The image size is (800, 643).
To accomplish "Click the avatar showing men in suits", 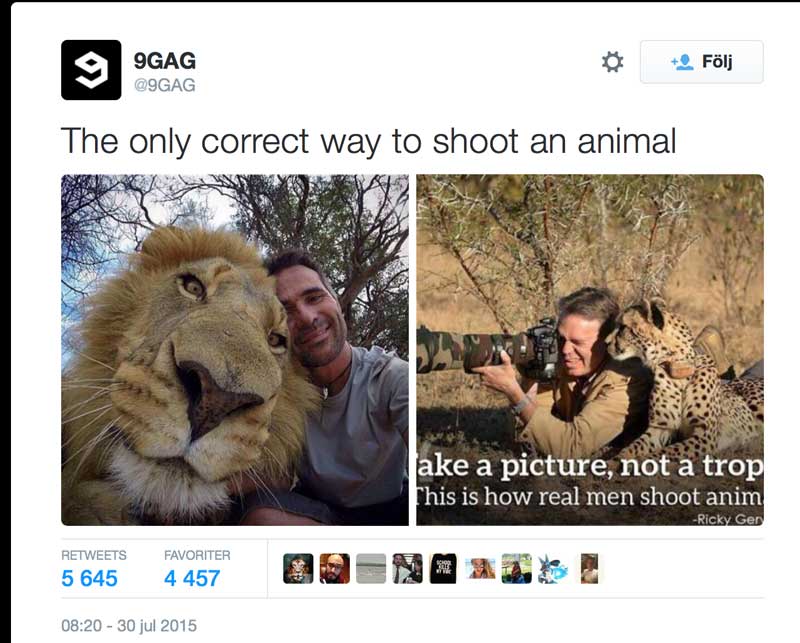I will [407, 568].
